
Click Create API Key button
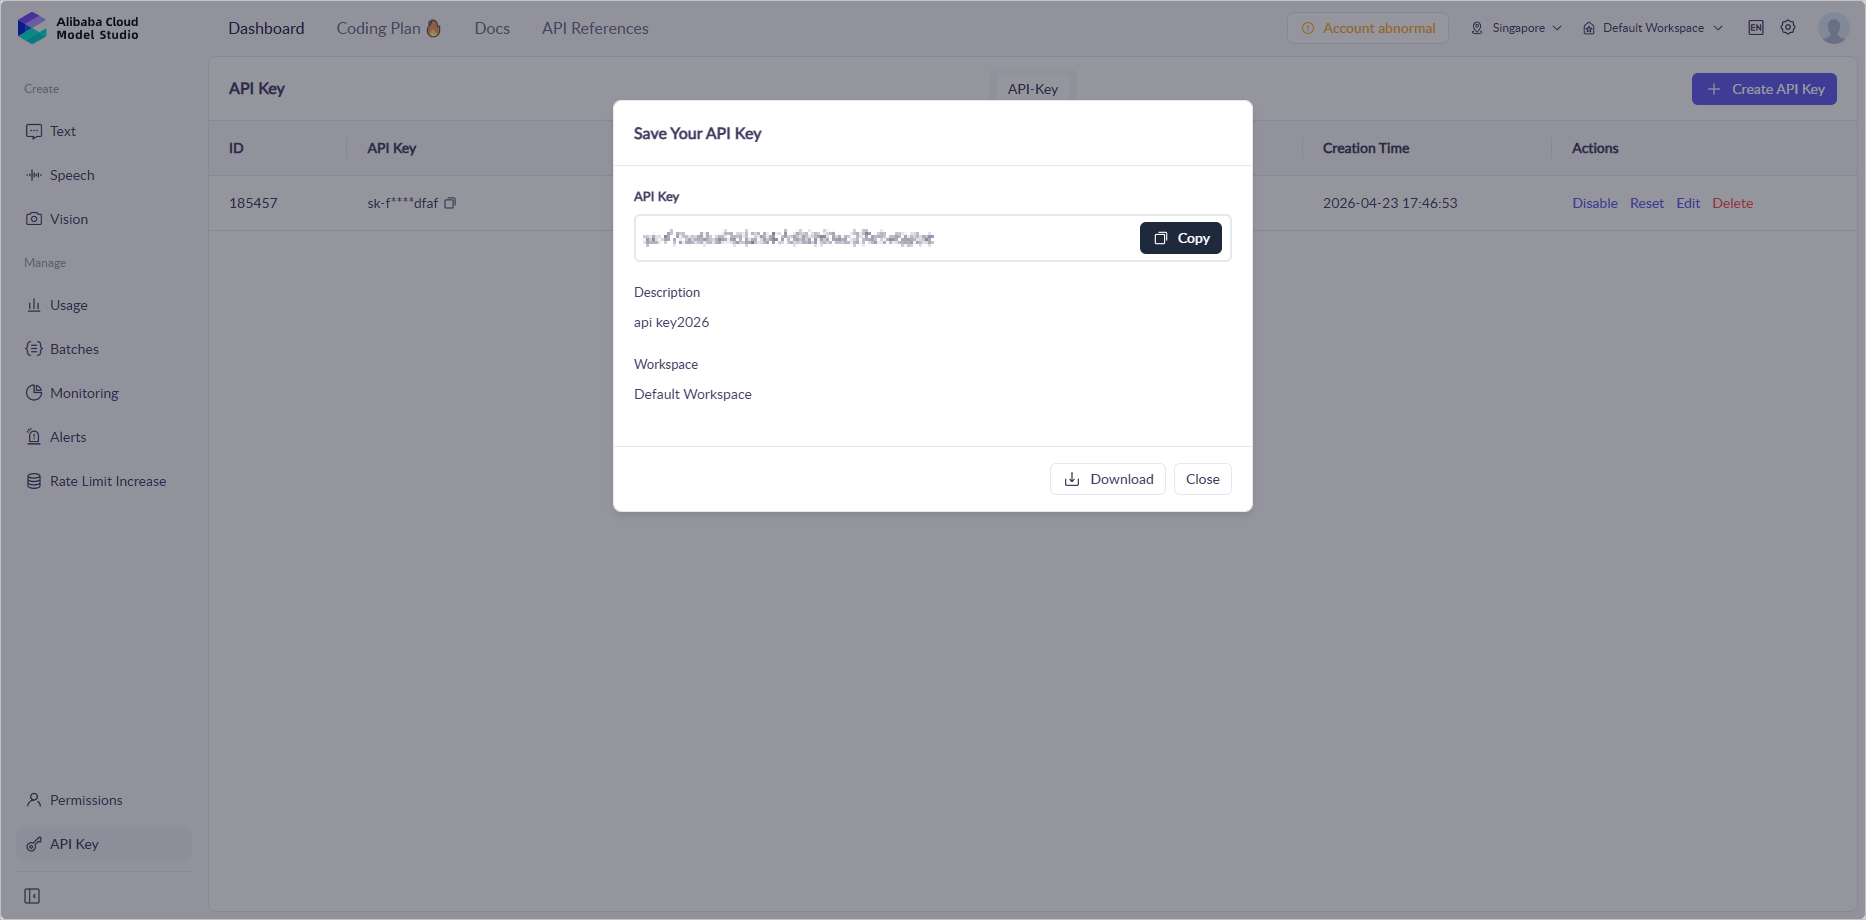pyautogui.click(x=1764, y=89)
